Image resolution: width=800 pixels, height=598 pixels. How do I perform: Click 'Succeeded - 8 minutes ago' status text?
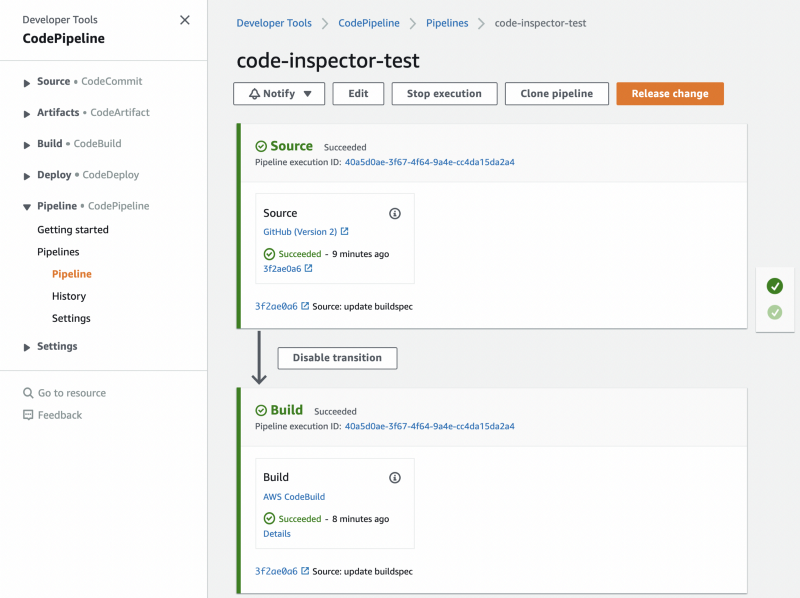(x=334, y=519)
